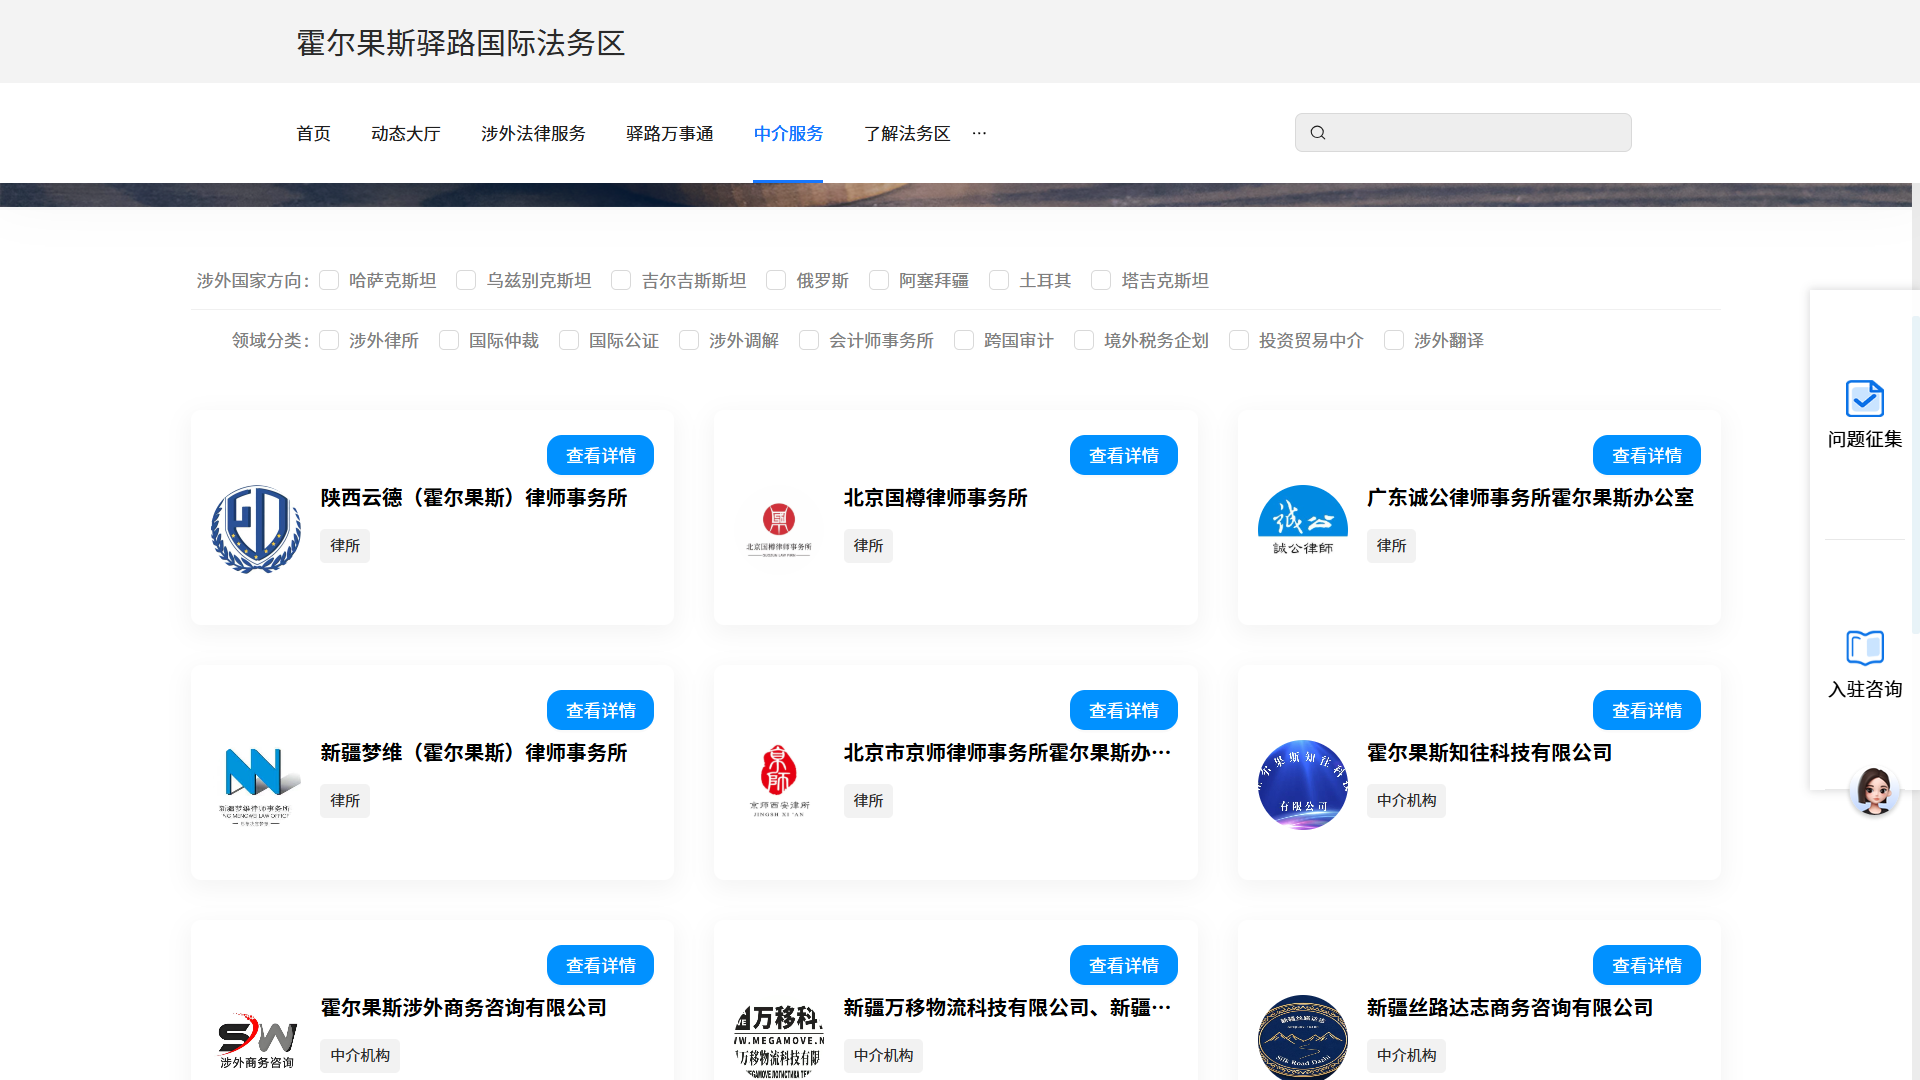View details of 北京国樽律师事务所
Viewport: 1920px width, 1080px height.
pyautogui.click(x=1123, y=455)
